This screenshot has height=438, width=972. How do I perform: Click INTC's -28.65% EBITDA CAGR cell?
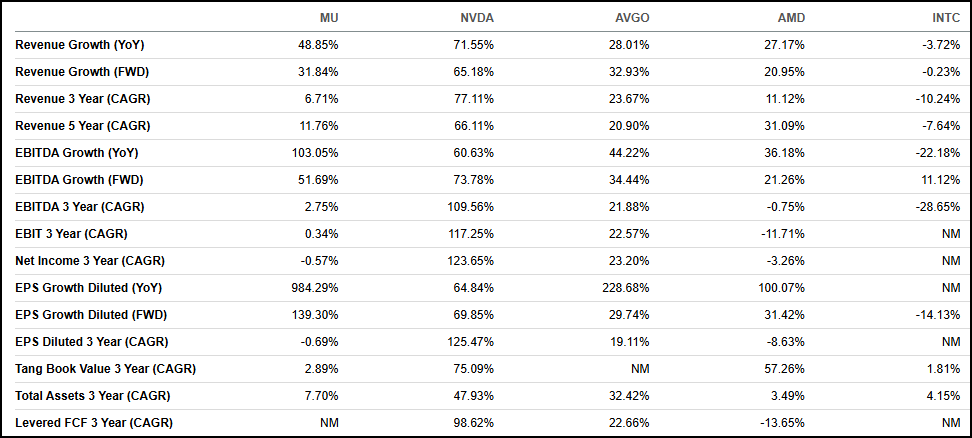click(939, 207)
